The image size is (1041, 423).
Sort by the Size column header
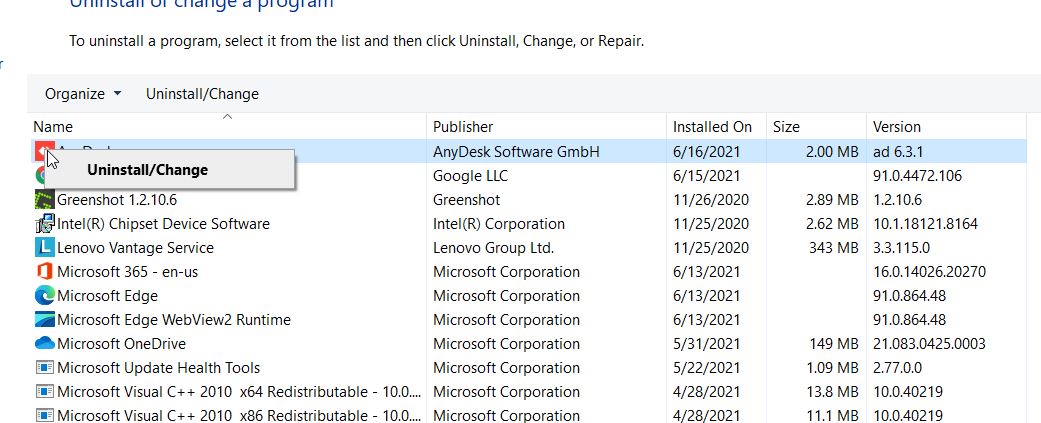[x=786, y=127]
